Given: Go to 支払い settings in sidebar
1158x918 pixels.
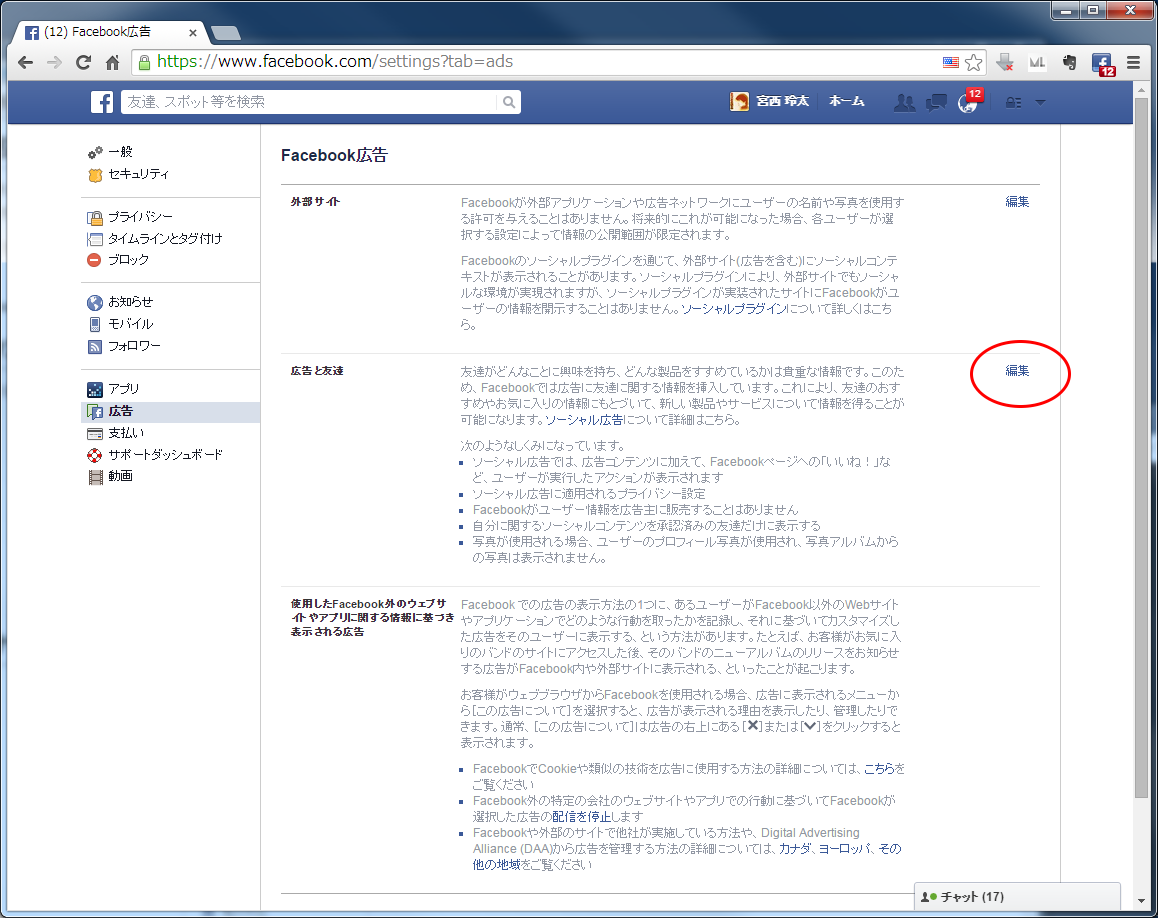Looking at the screenshot, I should 126,433.
